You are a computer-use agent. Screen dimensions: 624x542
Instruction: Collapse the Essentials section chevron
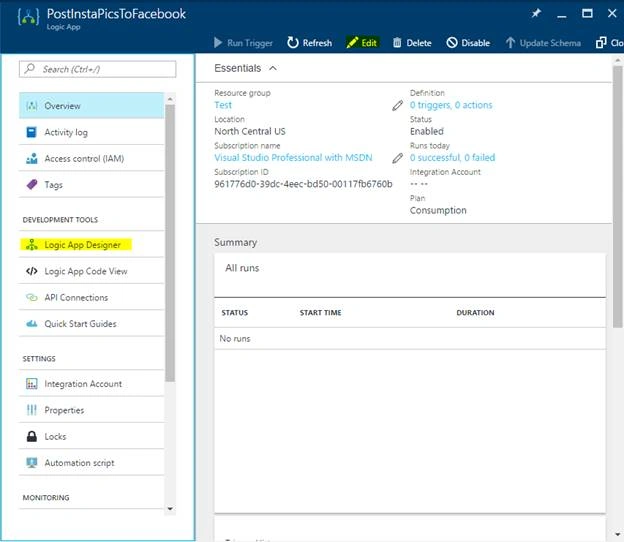(x=273, y=68)
